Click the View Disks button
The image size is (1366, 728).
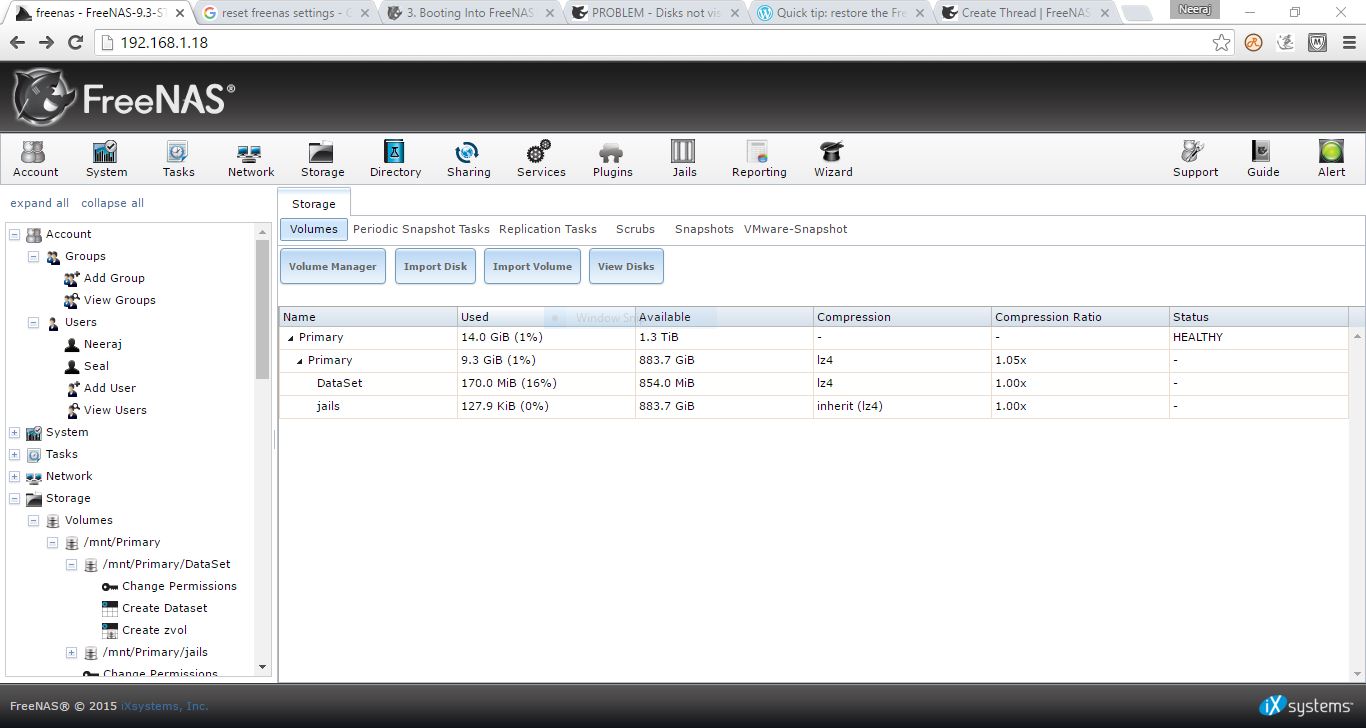click(x=626, y=266)
